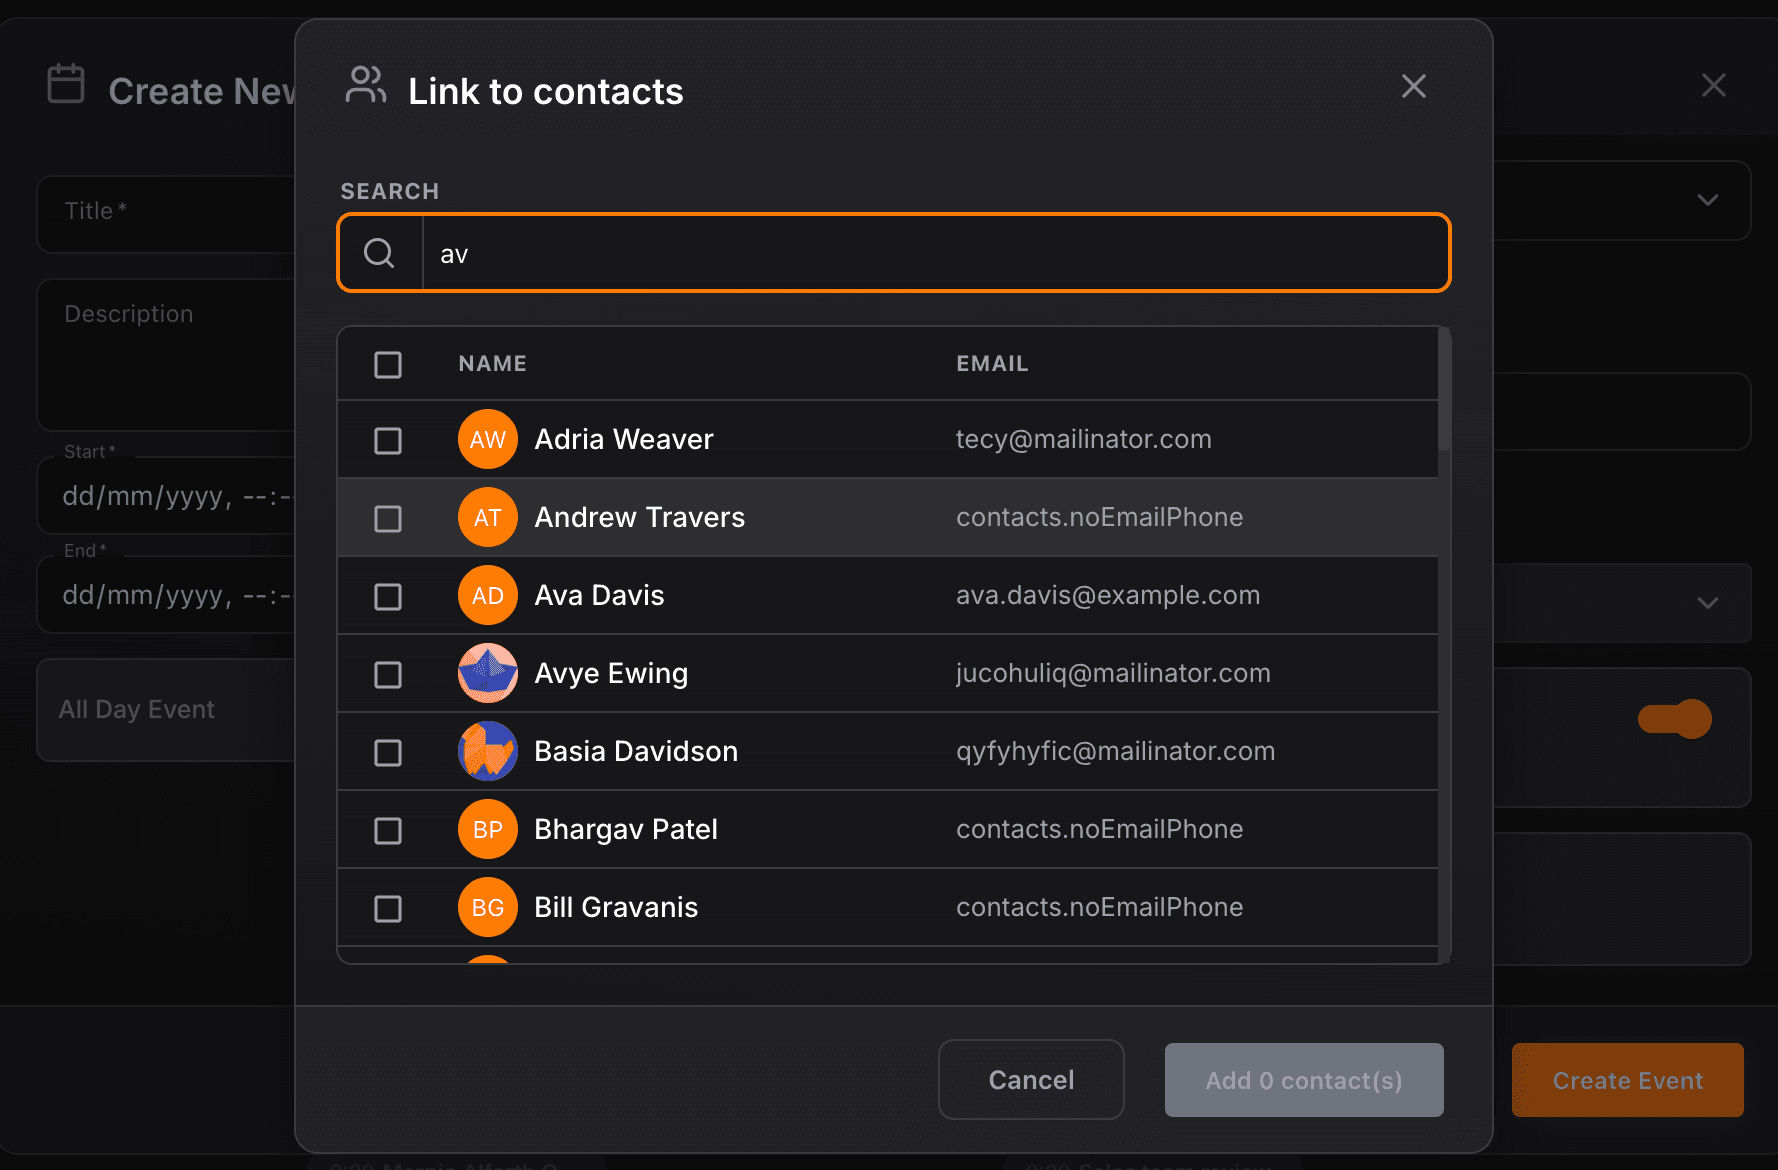Click the contacts icon beside Link to contacts
Screen dimensions: 1778x1170
click(x=366, y=86)
